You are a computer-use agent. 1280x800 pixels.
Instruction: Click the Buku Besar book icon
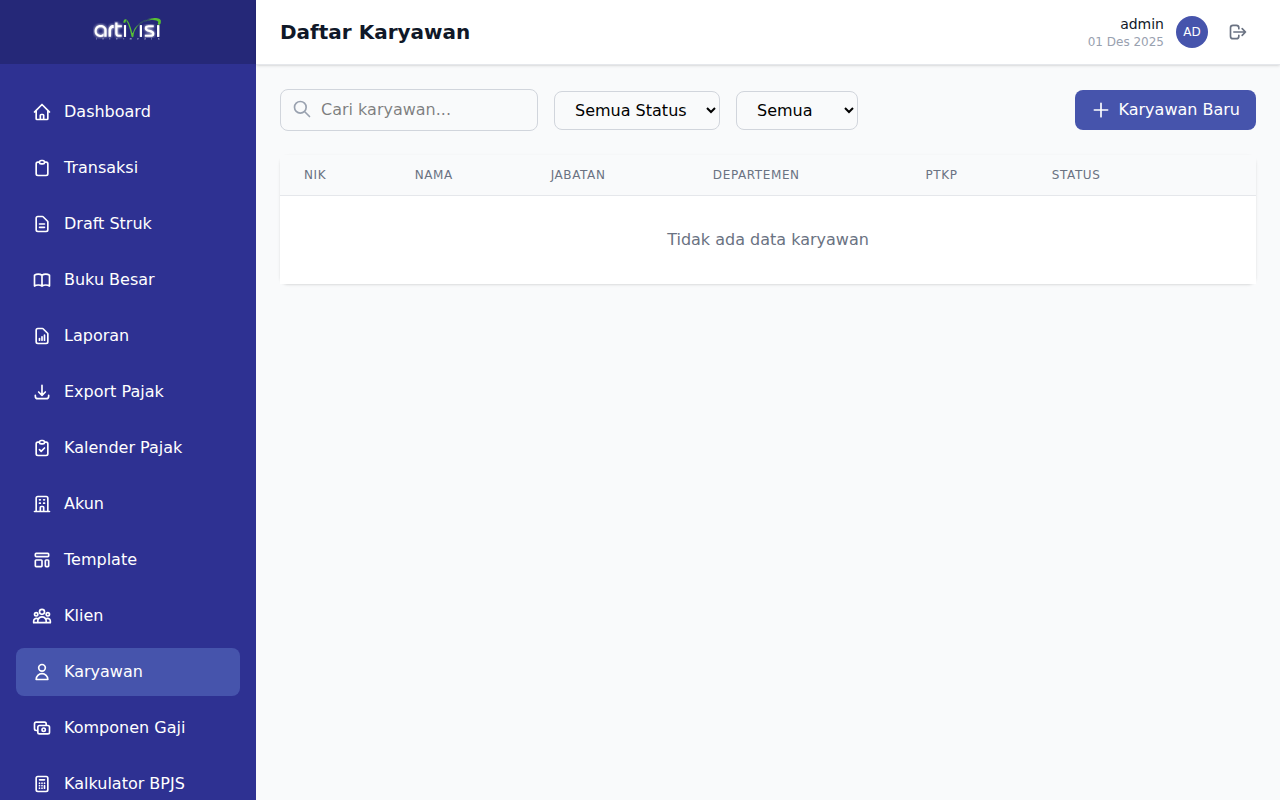pos(42,280)
